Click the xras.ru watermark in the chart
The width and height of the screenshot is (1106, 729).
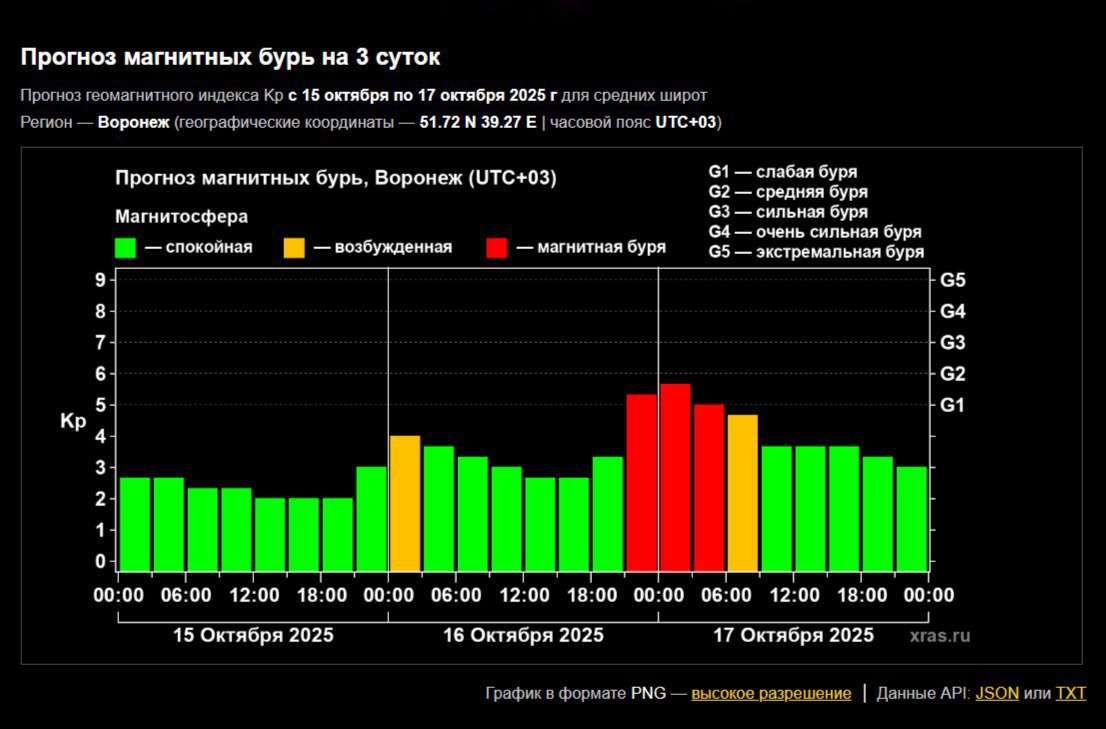[x=940, y=635]
